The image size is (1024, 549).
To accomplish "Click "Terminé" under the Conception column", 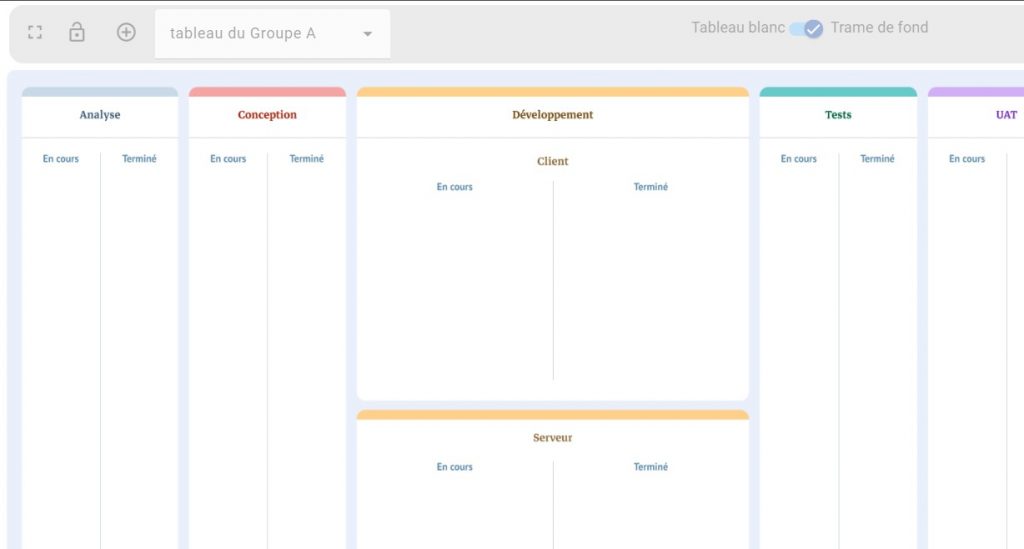I will click(306, 159).
